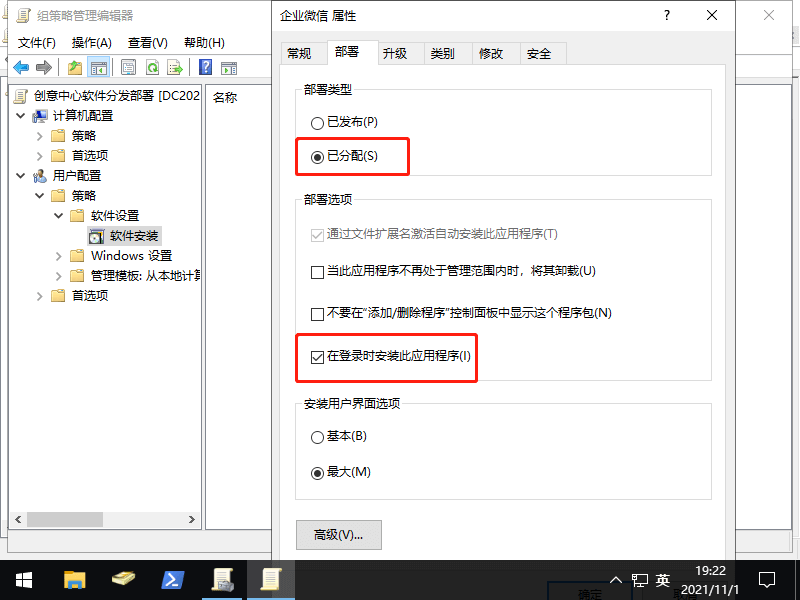Toggle 不要在"添加/删除程序"控制面板中显示这个程序包(N) checkbox
Screen dimensions: 800x600
pos(317,314)
